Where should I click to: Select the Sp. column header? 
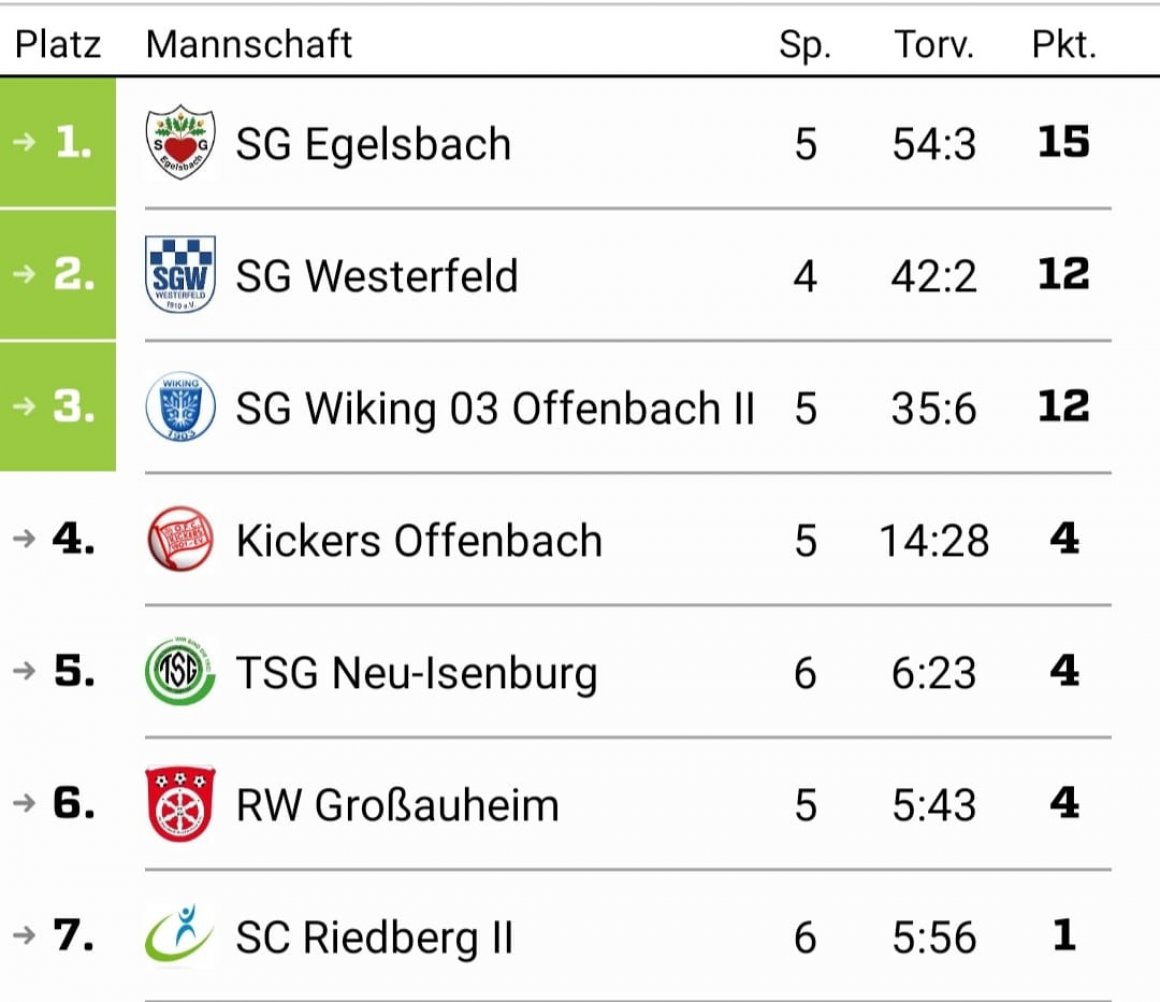click(x=805, y=45)
